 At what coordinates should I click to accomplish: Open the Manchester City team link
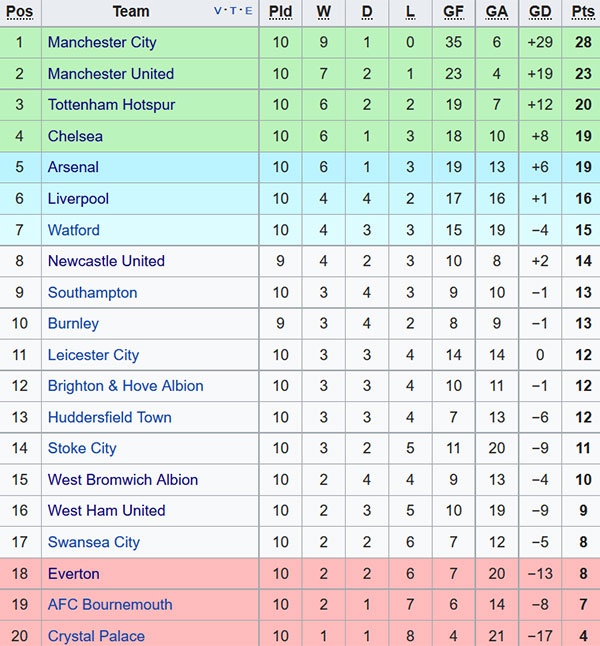(102, 43)
